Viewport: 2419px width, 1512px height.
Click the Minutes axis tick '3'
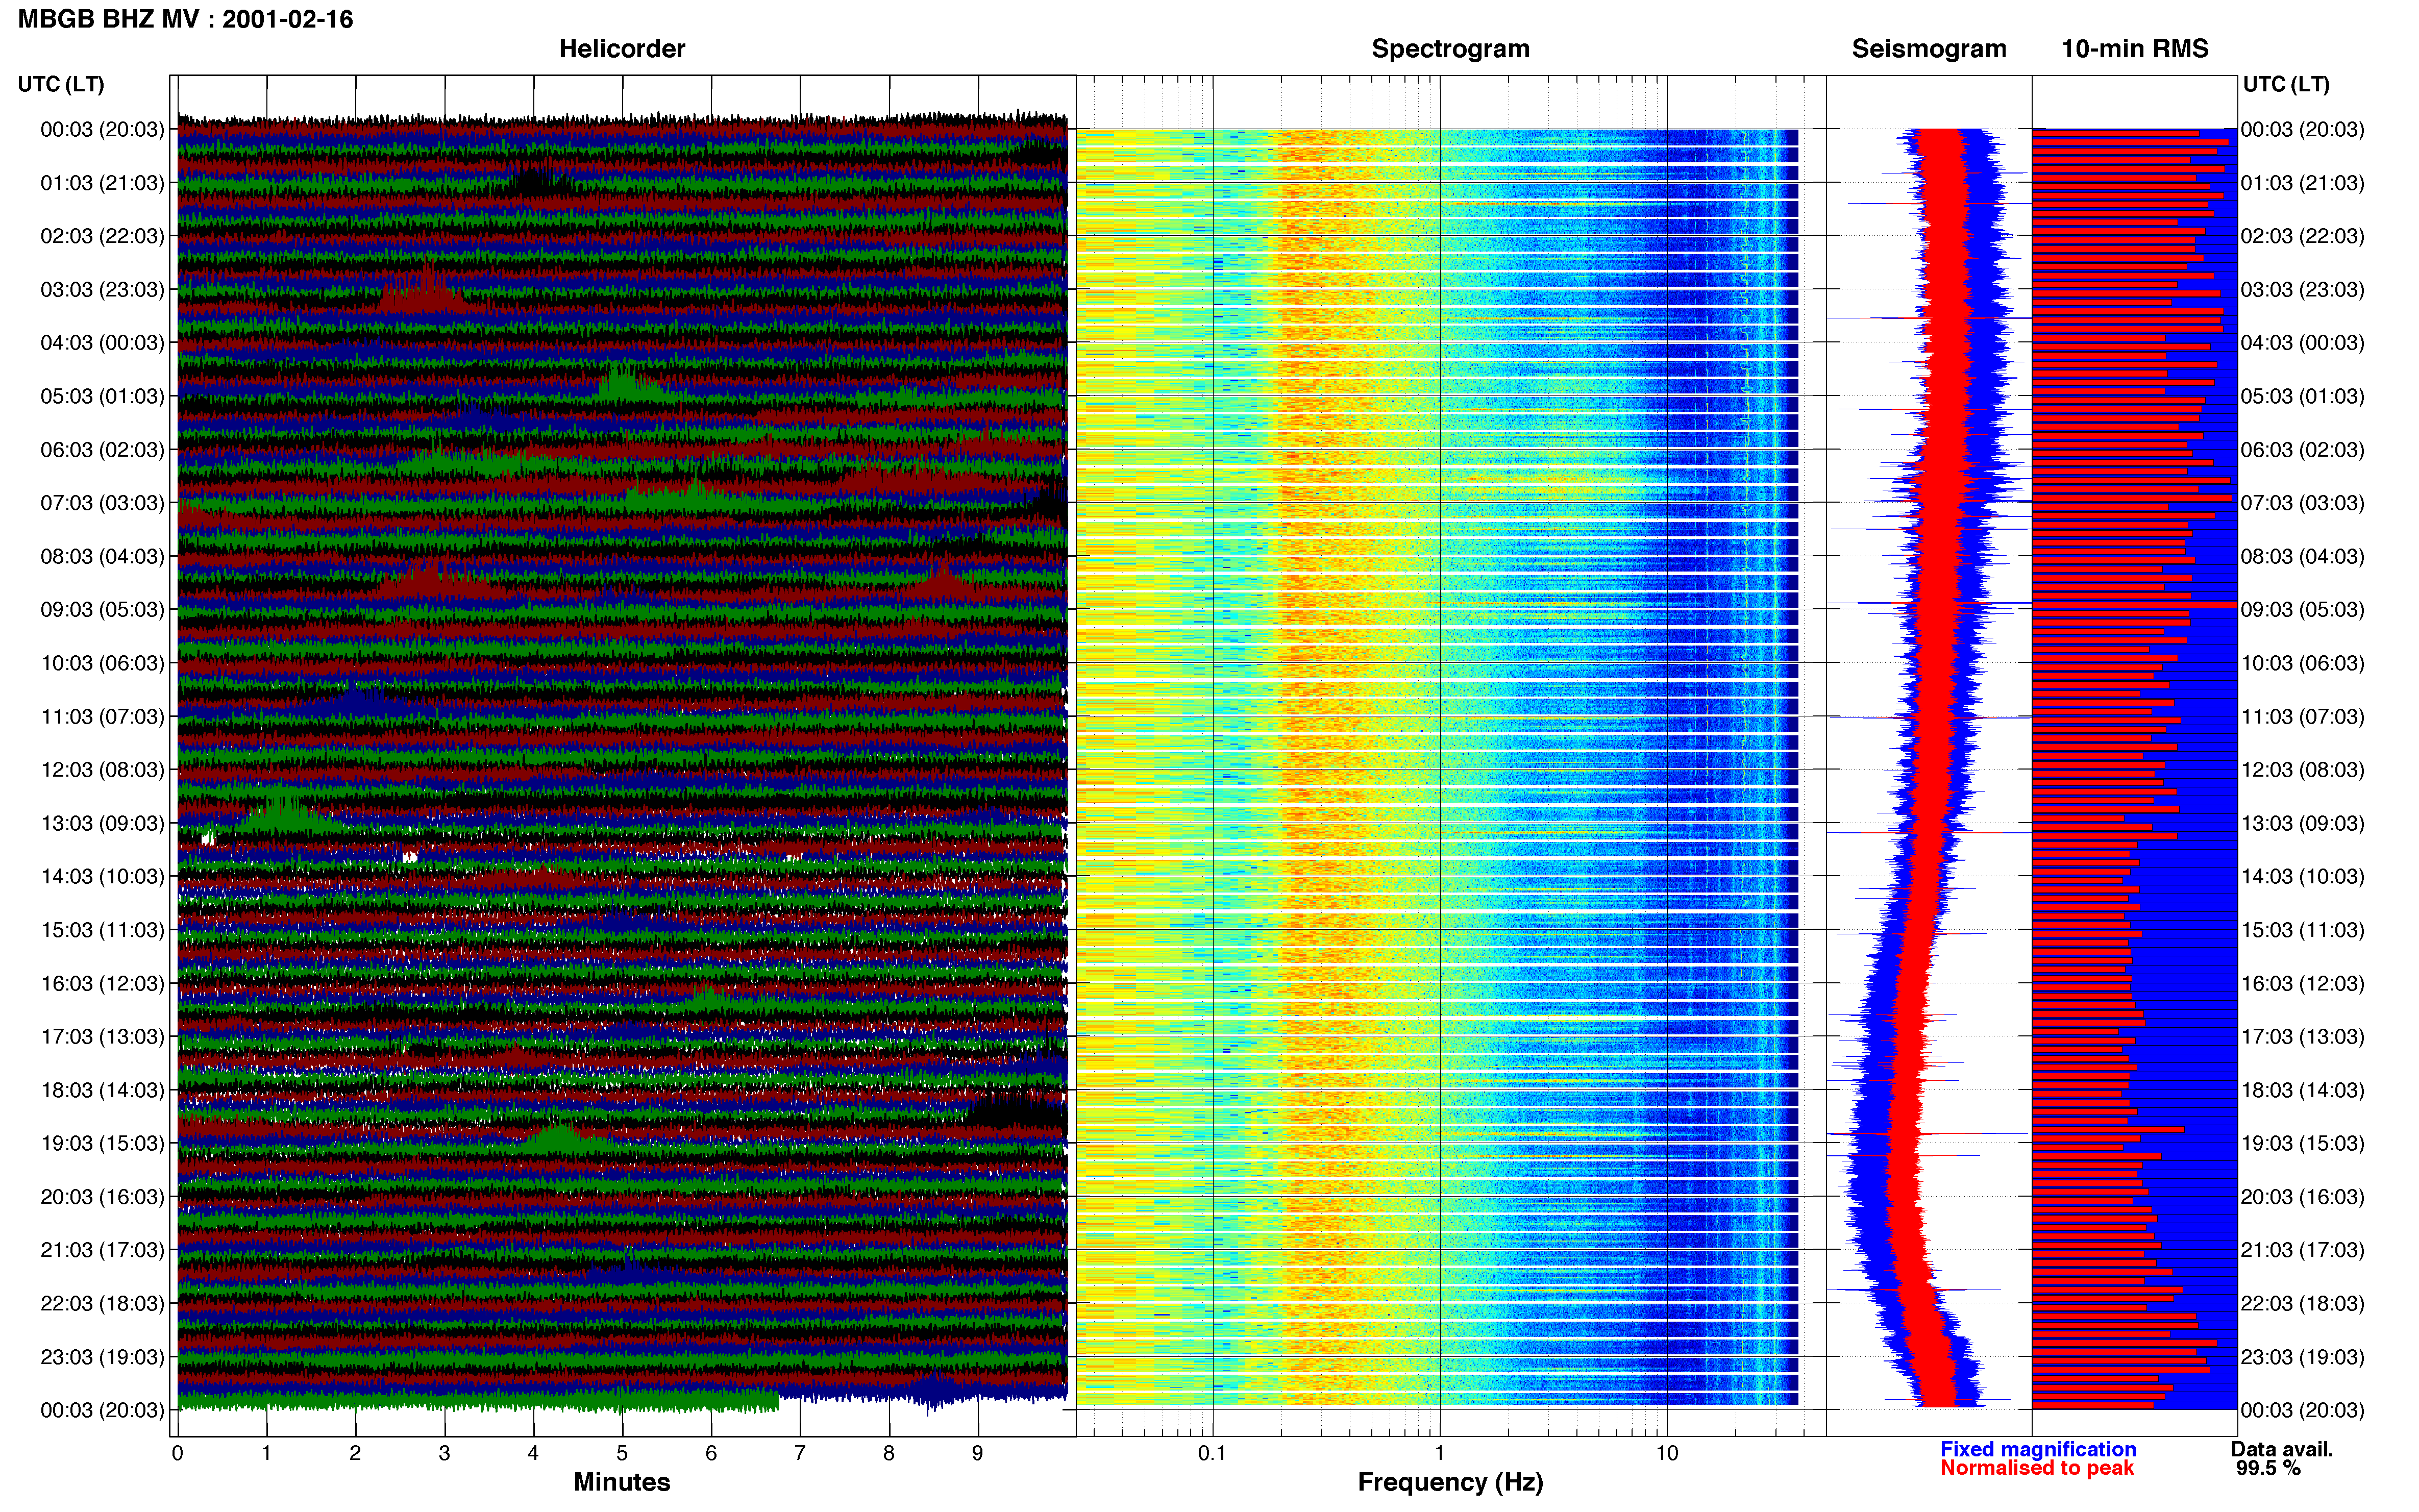(x=444, y=1453)
